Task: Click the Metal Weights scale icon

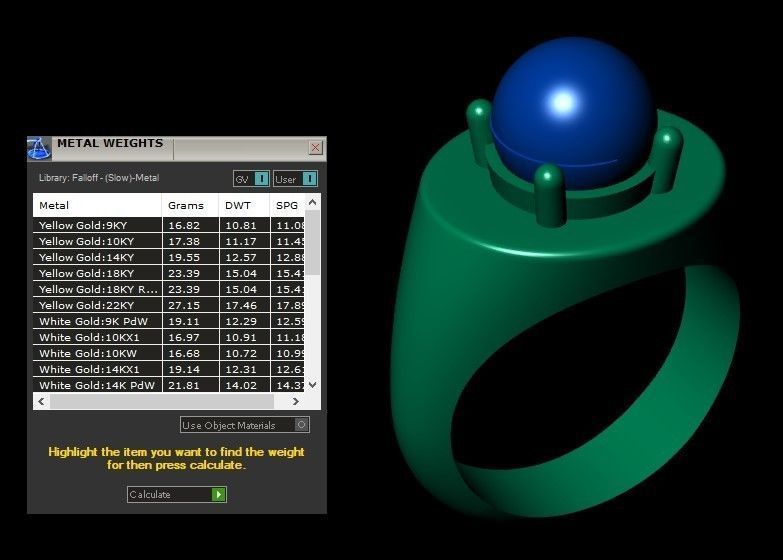Action: pyautogui.click(x=39, y=148)
